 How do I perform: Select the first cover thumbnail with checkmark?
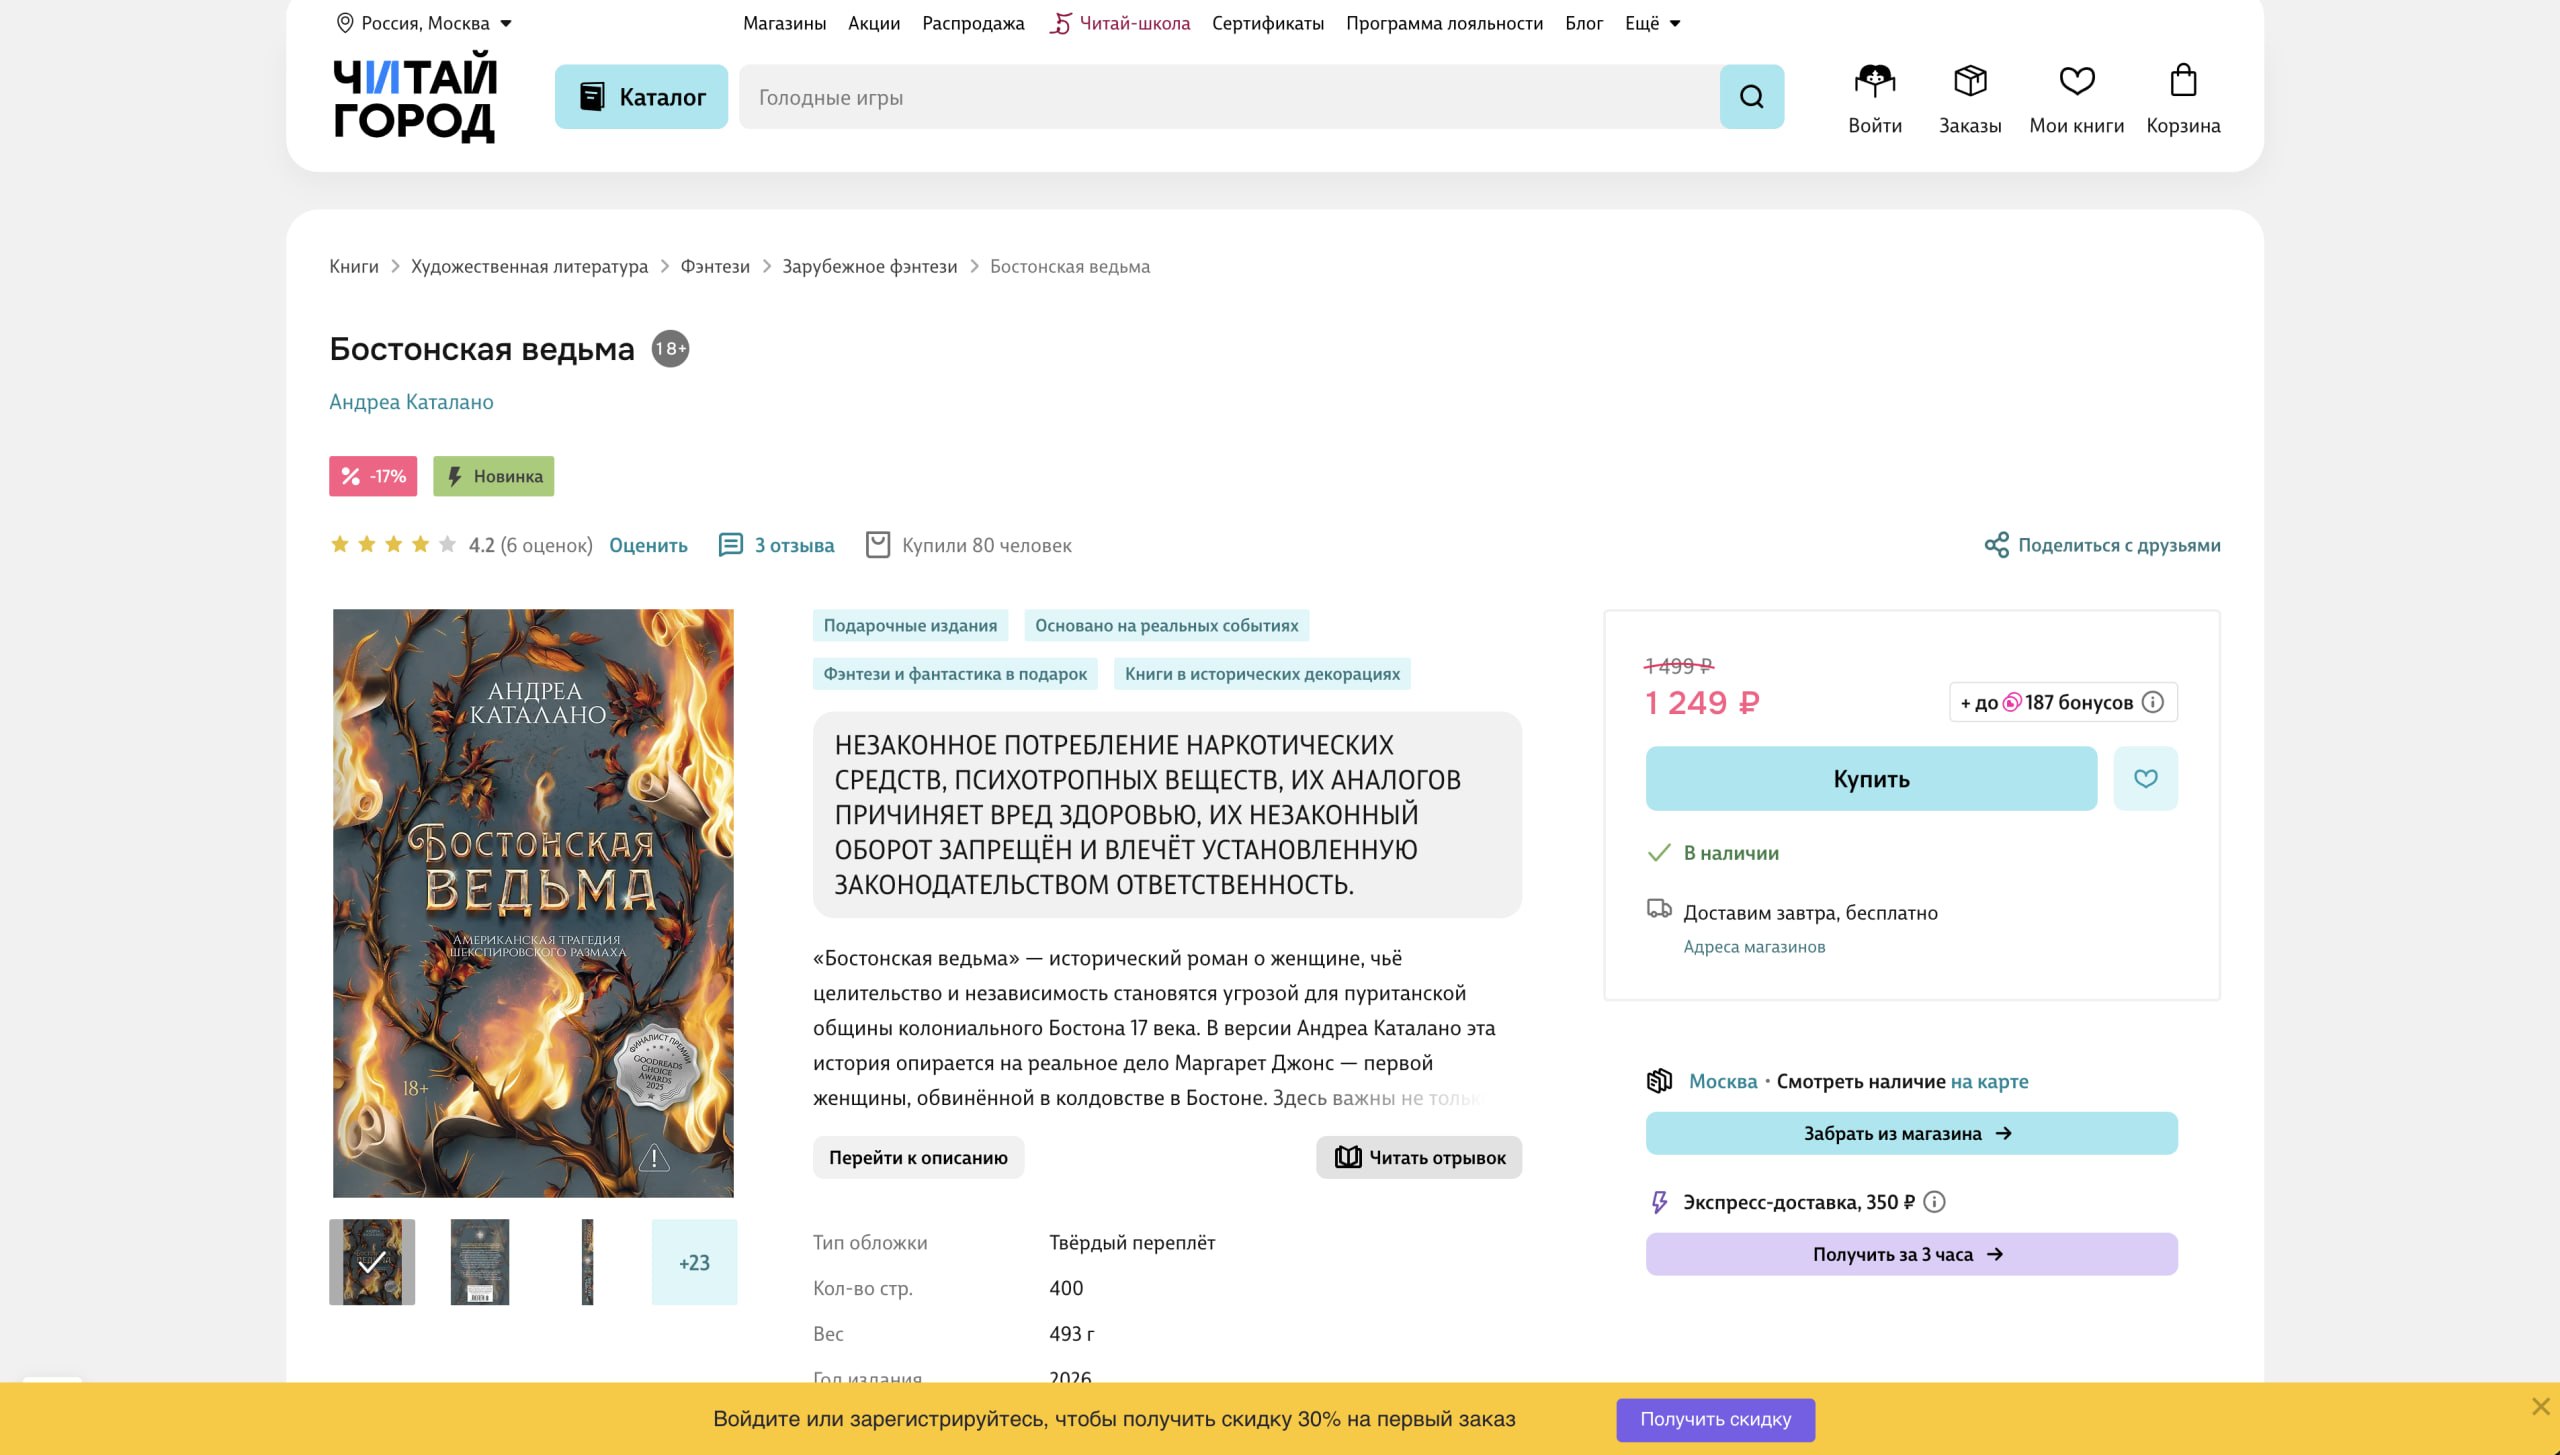pos(372,1262)
